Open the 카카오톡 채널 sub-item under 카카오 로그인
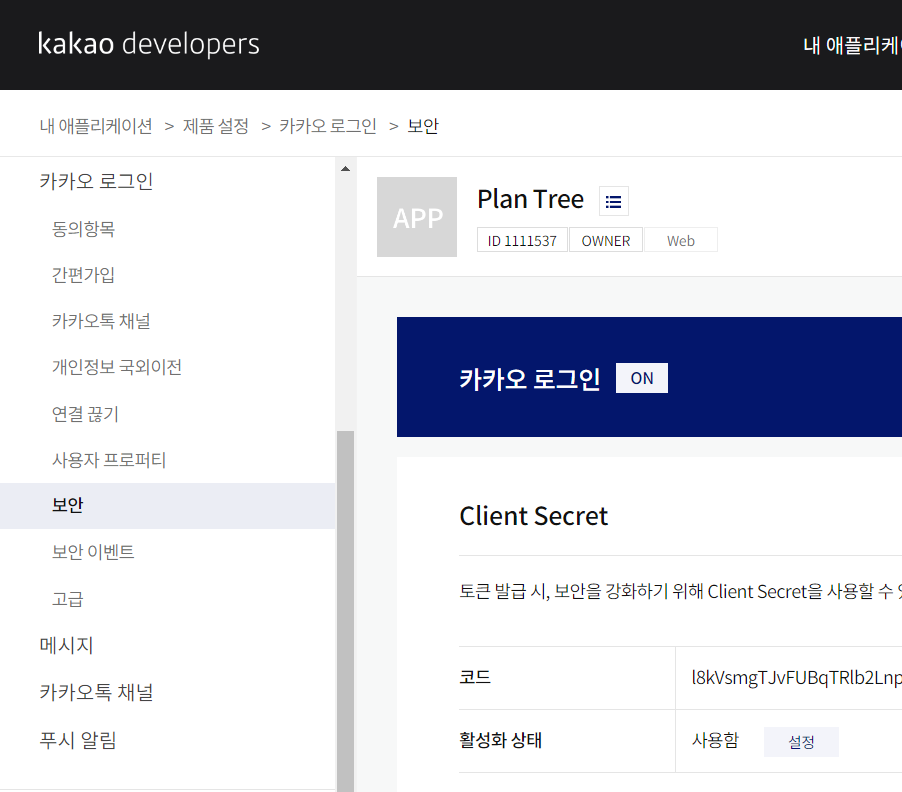Screen dimensions: 902x792 click(101, 321)
